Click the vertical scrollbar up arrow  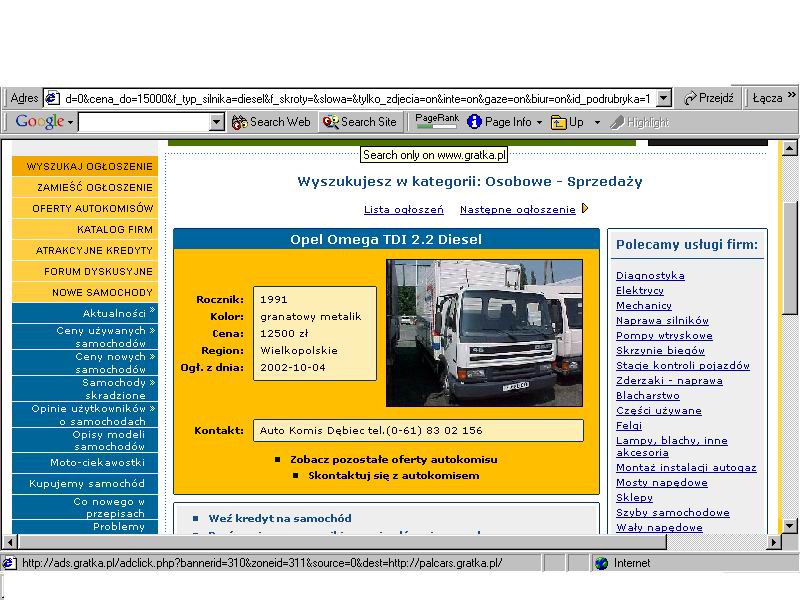click(789, 148)
